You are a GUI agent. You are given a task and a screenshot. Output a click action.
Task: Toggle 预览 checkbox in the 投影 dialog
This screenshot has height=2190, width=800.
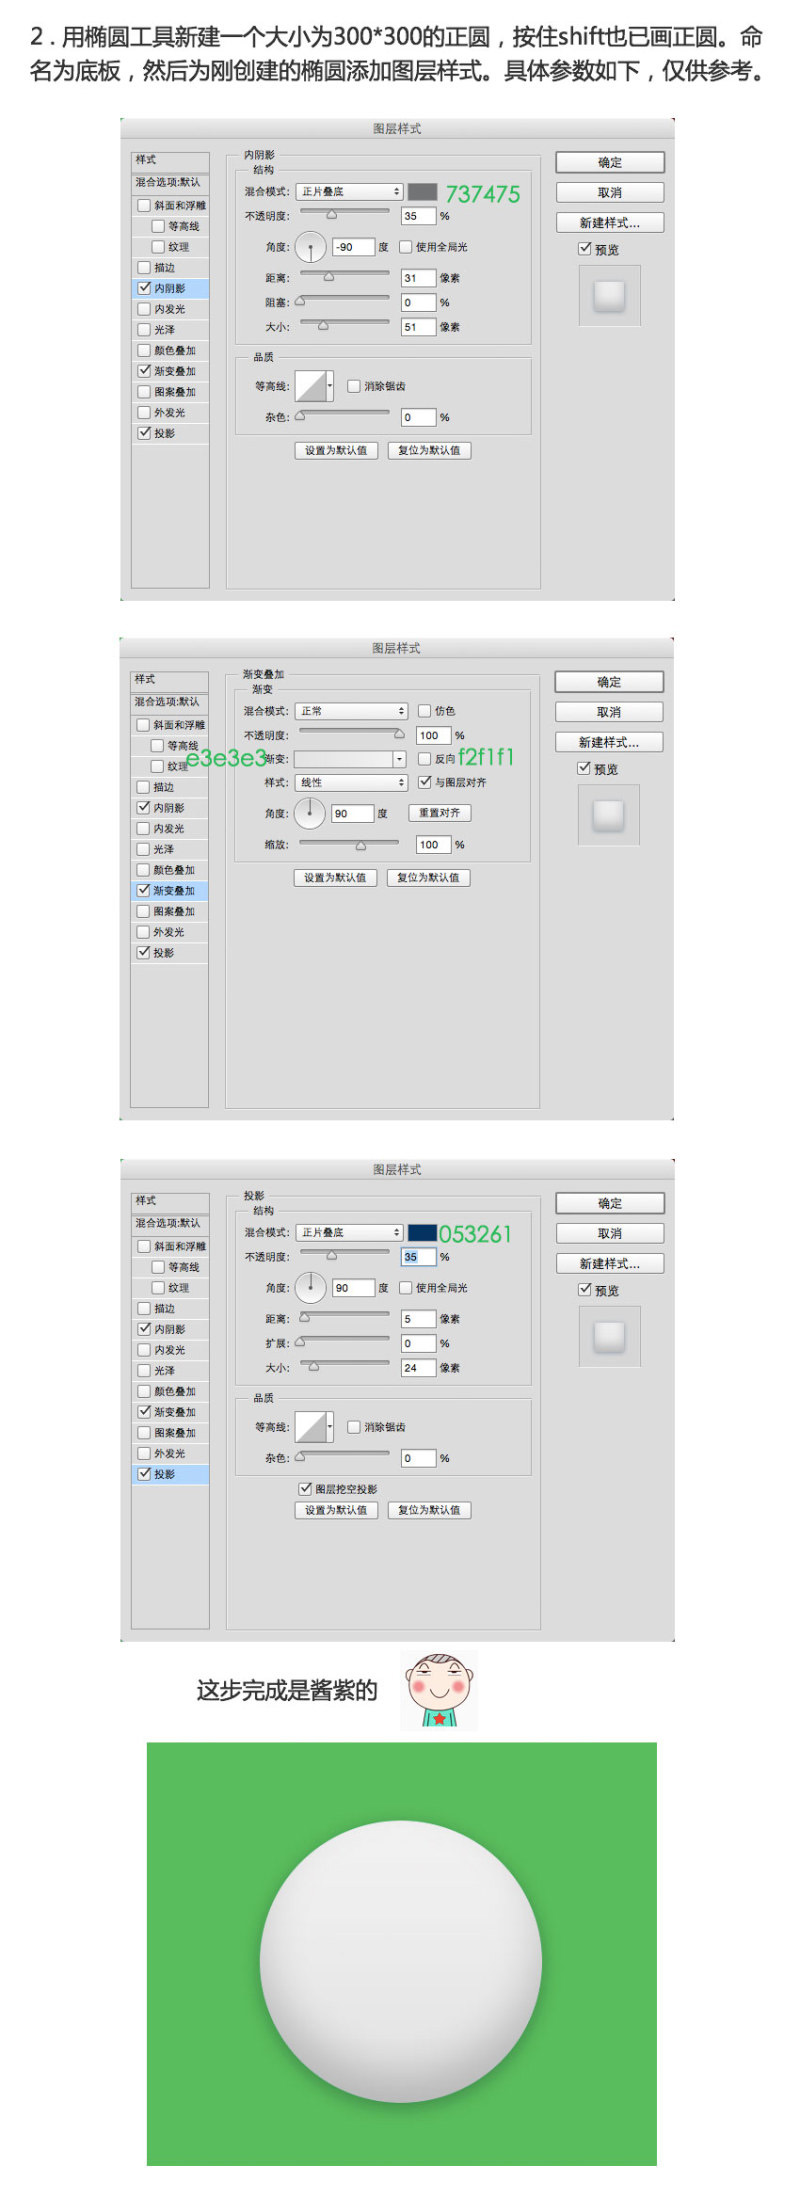(x=585, y=1290)
